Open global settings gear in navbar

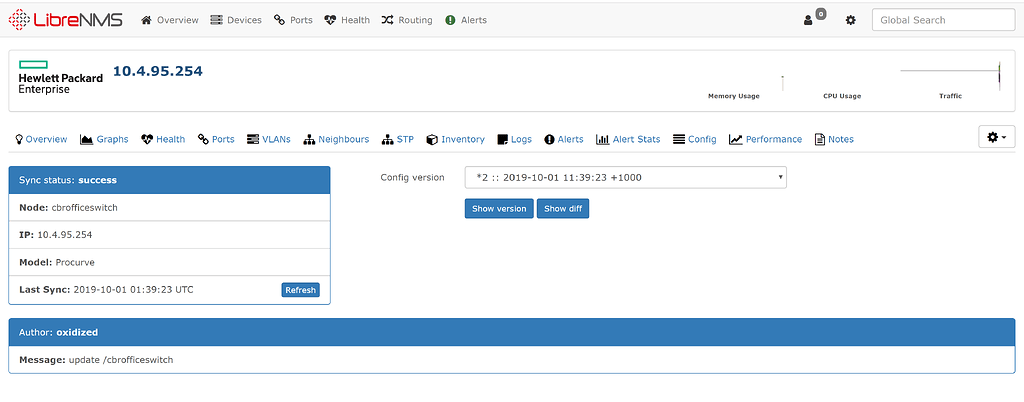point(850,20)
